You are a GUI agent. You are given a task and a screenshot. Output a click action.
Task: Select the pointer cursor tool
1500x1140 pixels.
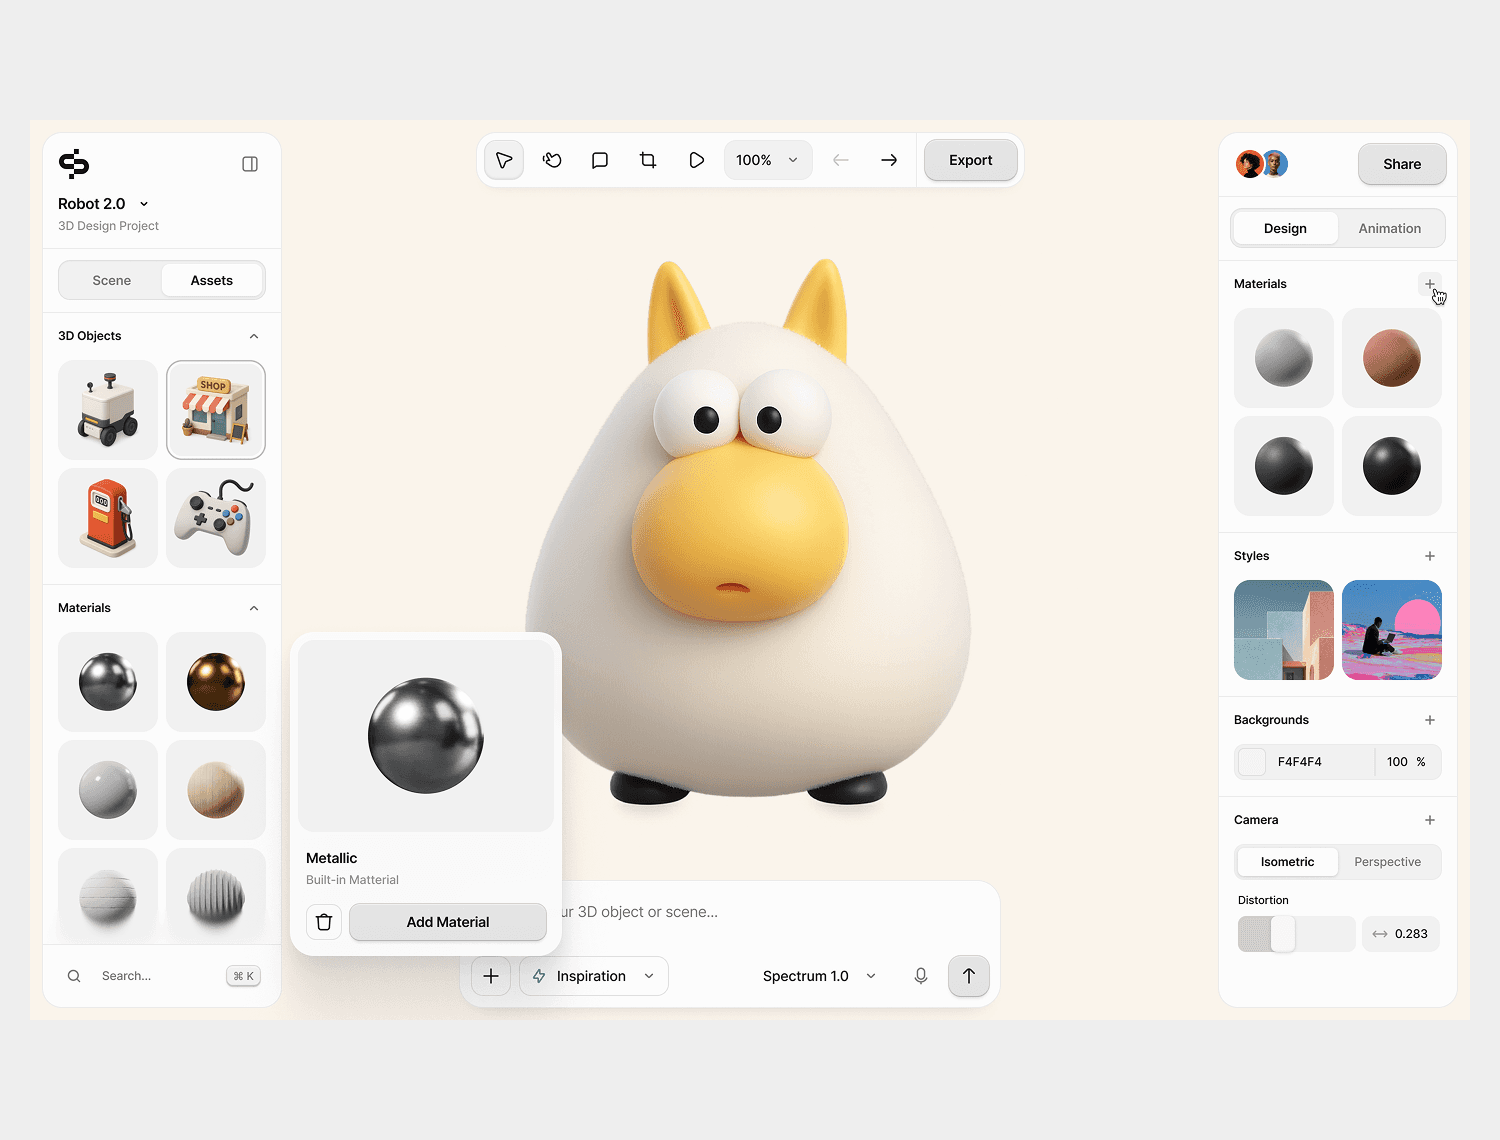[x=504, y=160]
